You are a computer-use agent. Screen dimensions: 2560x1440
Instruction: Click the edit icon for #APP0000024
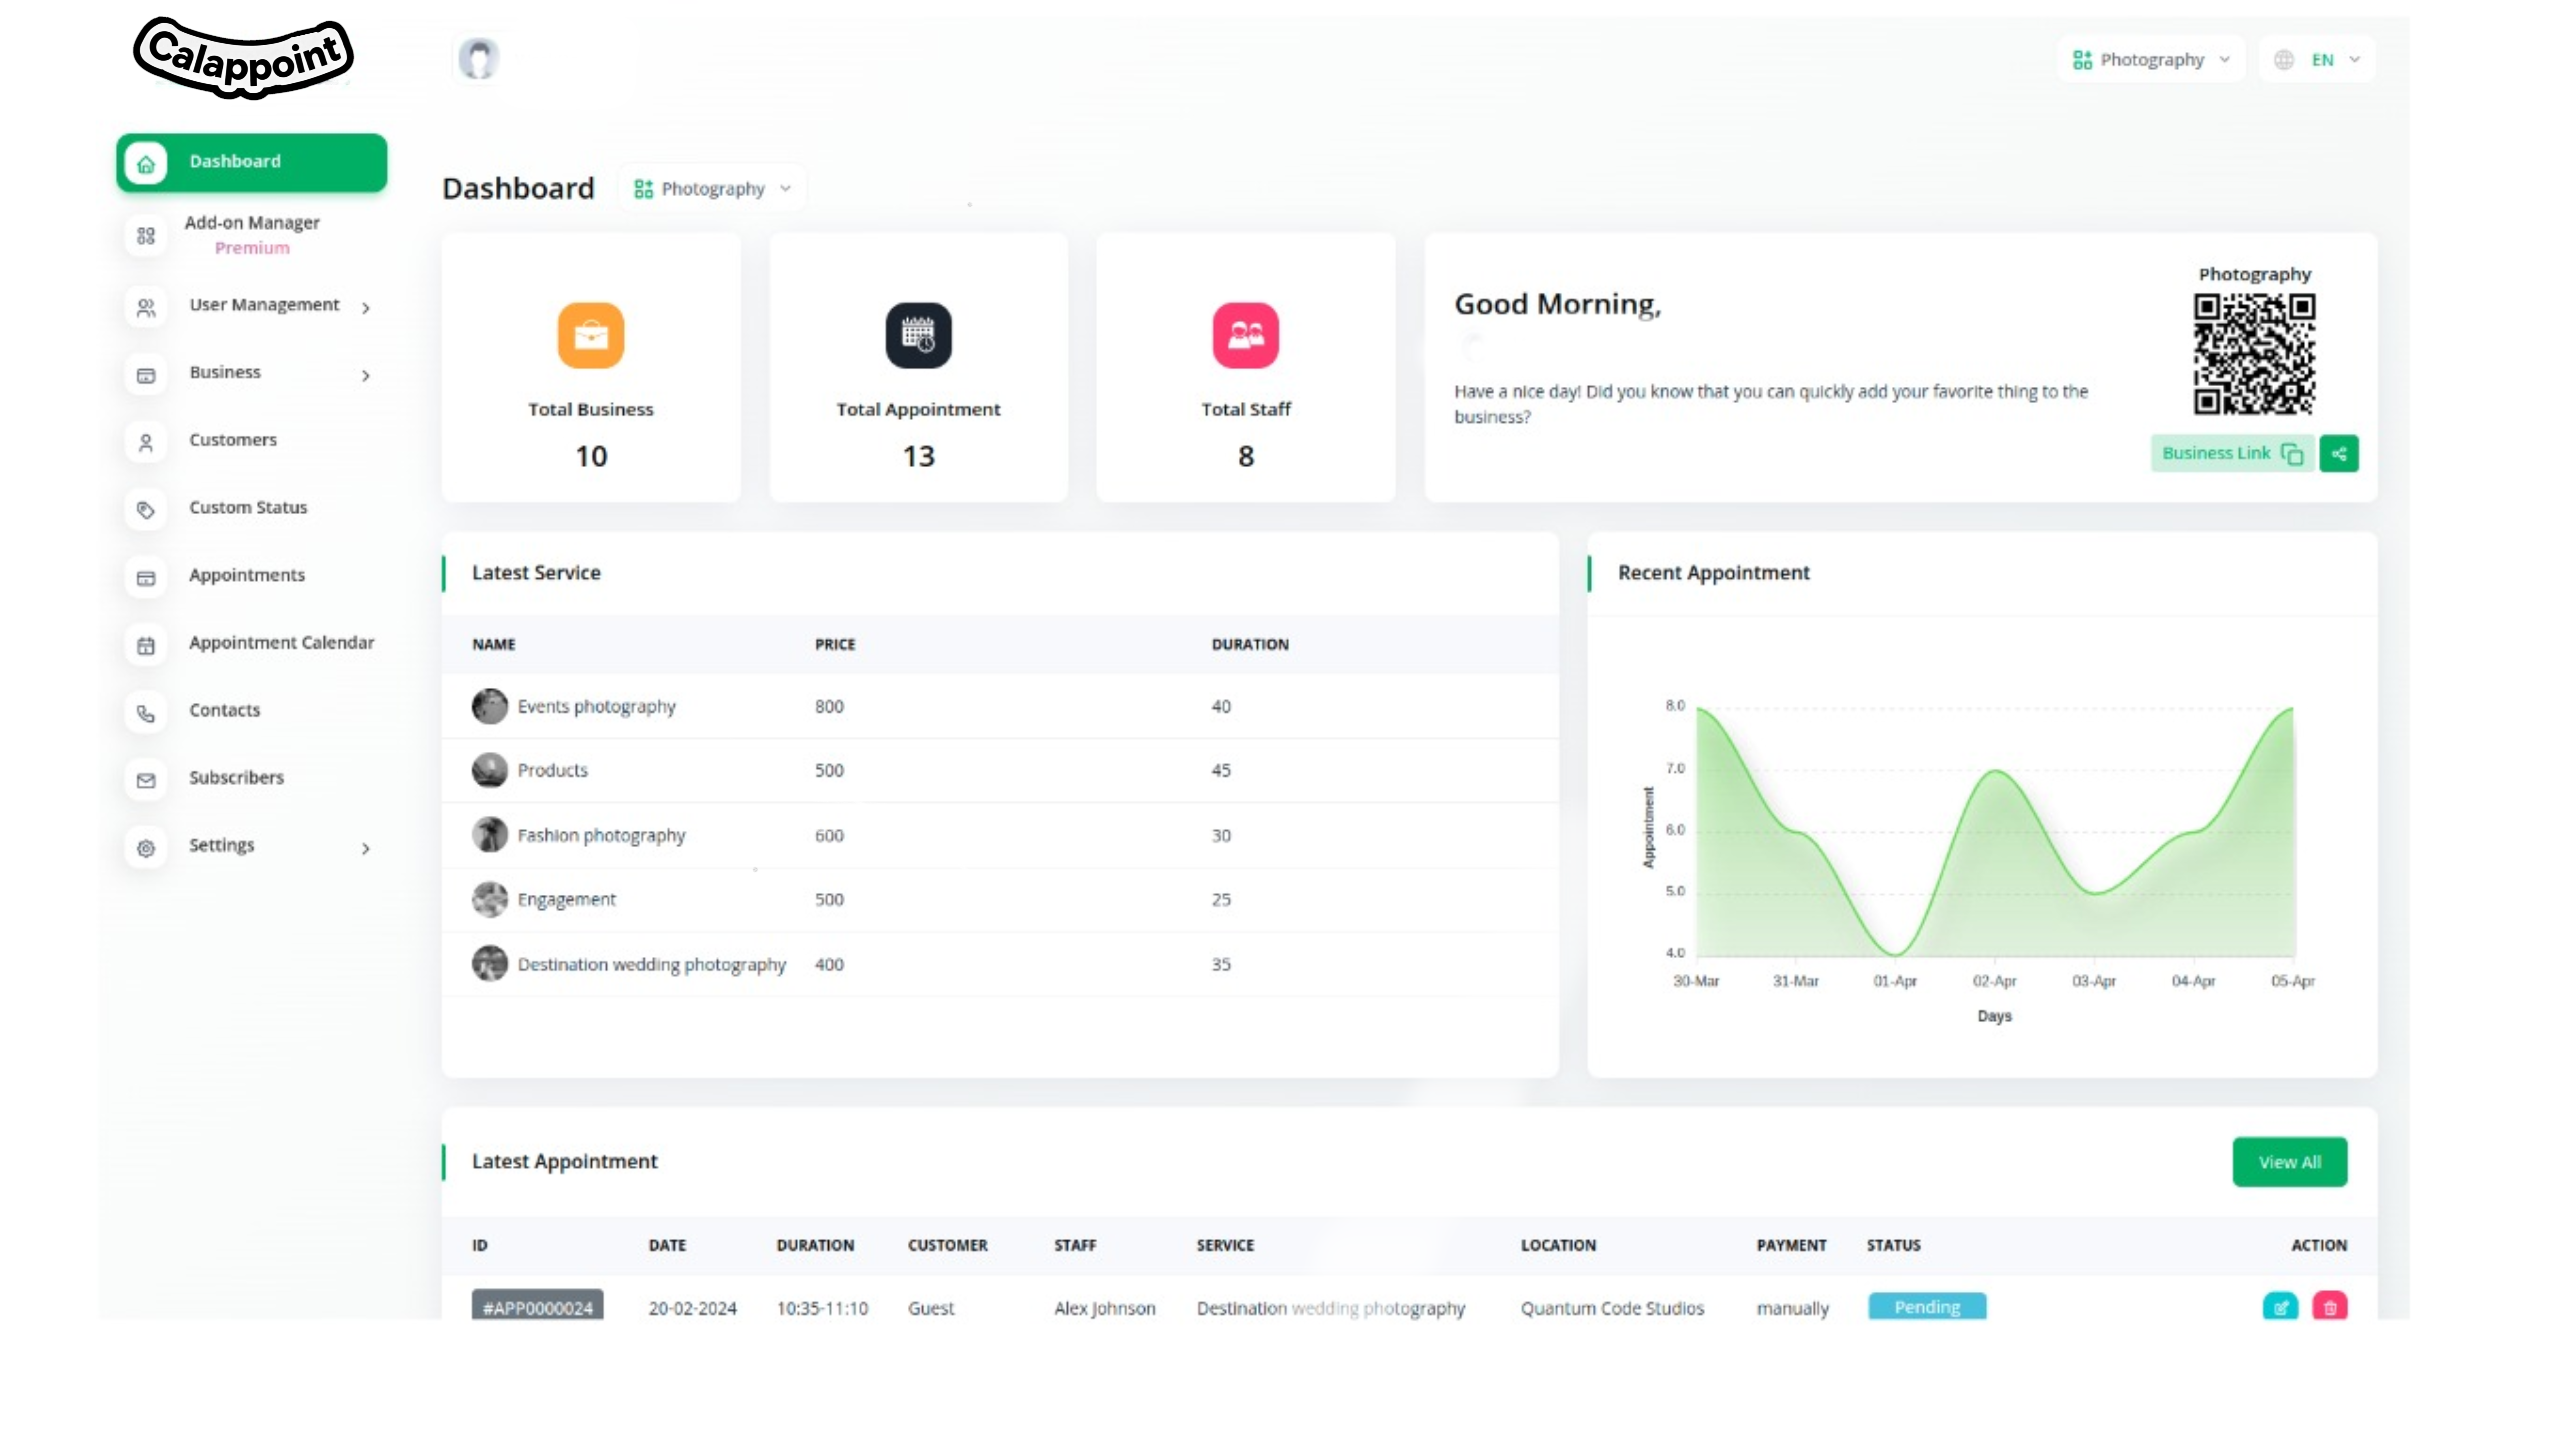tap(2280, 1306)
